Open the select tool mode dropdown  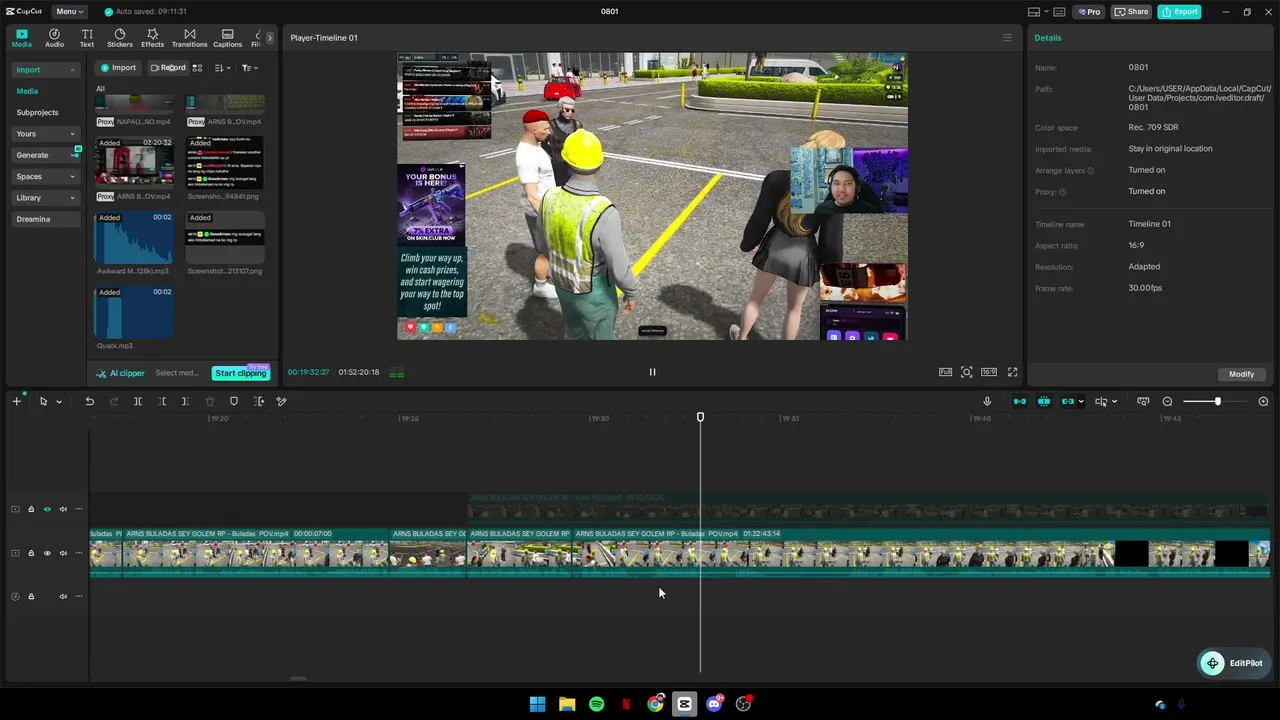59,402
